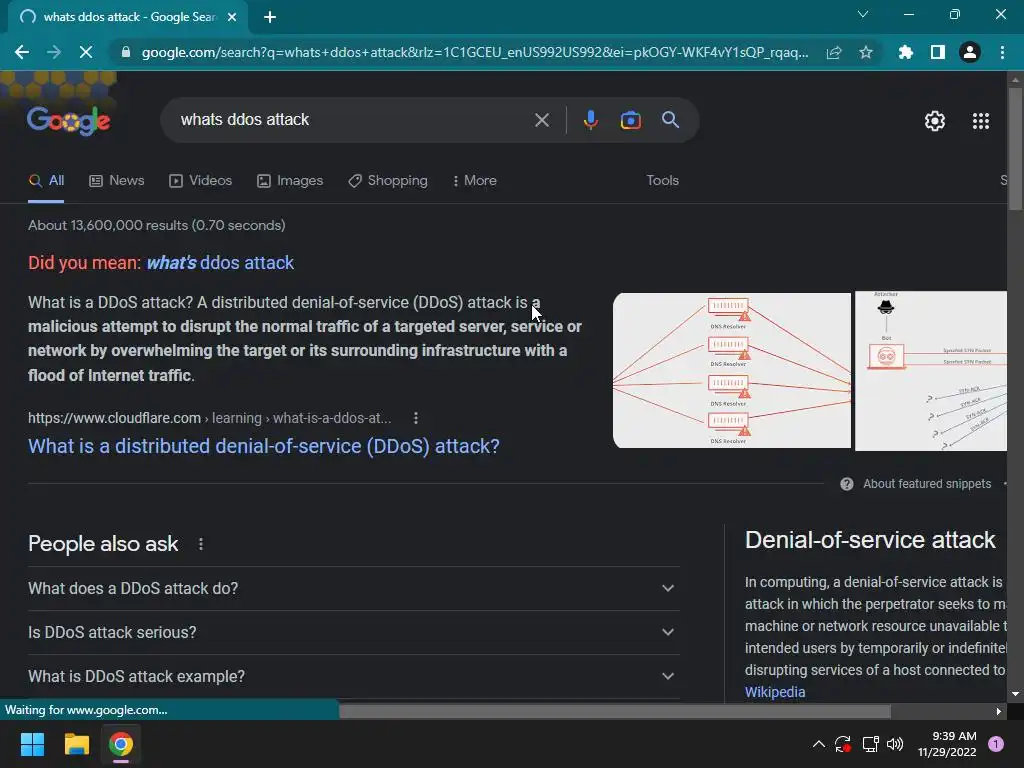Open the volume speaker tray icon
The height and width of the screenshot is (768, 1024).
895,744
